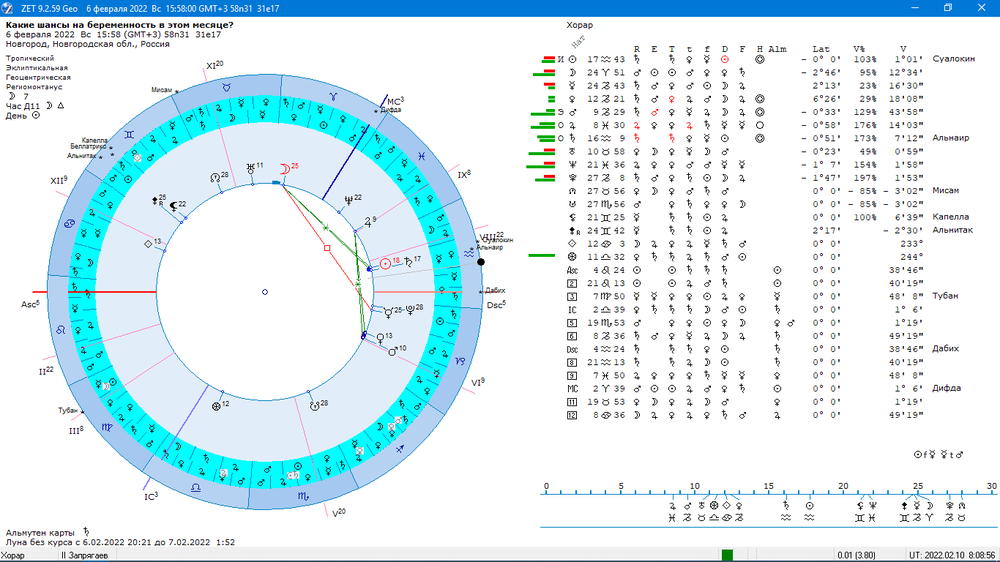Select the MC row in the table
Screen dimensions: 1000x562
pyautogui.click(x=763, y=389)
